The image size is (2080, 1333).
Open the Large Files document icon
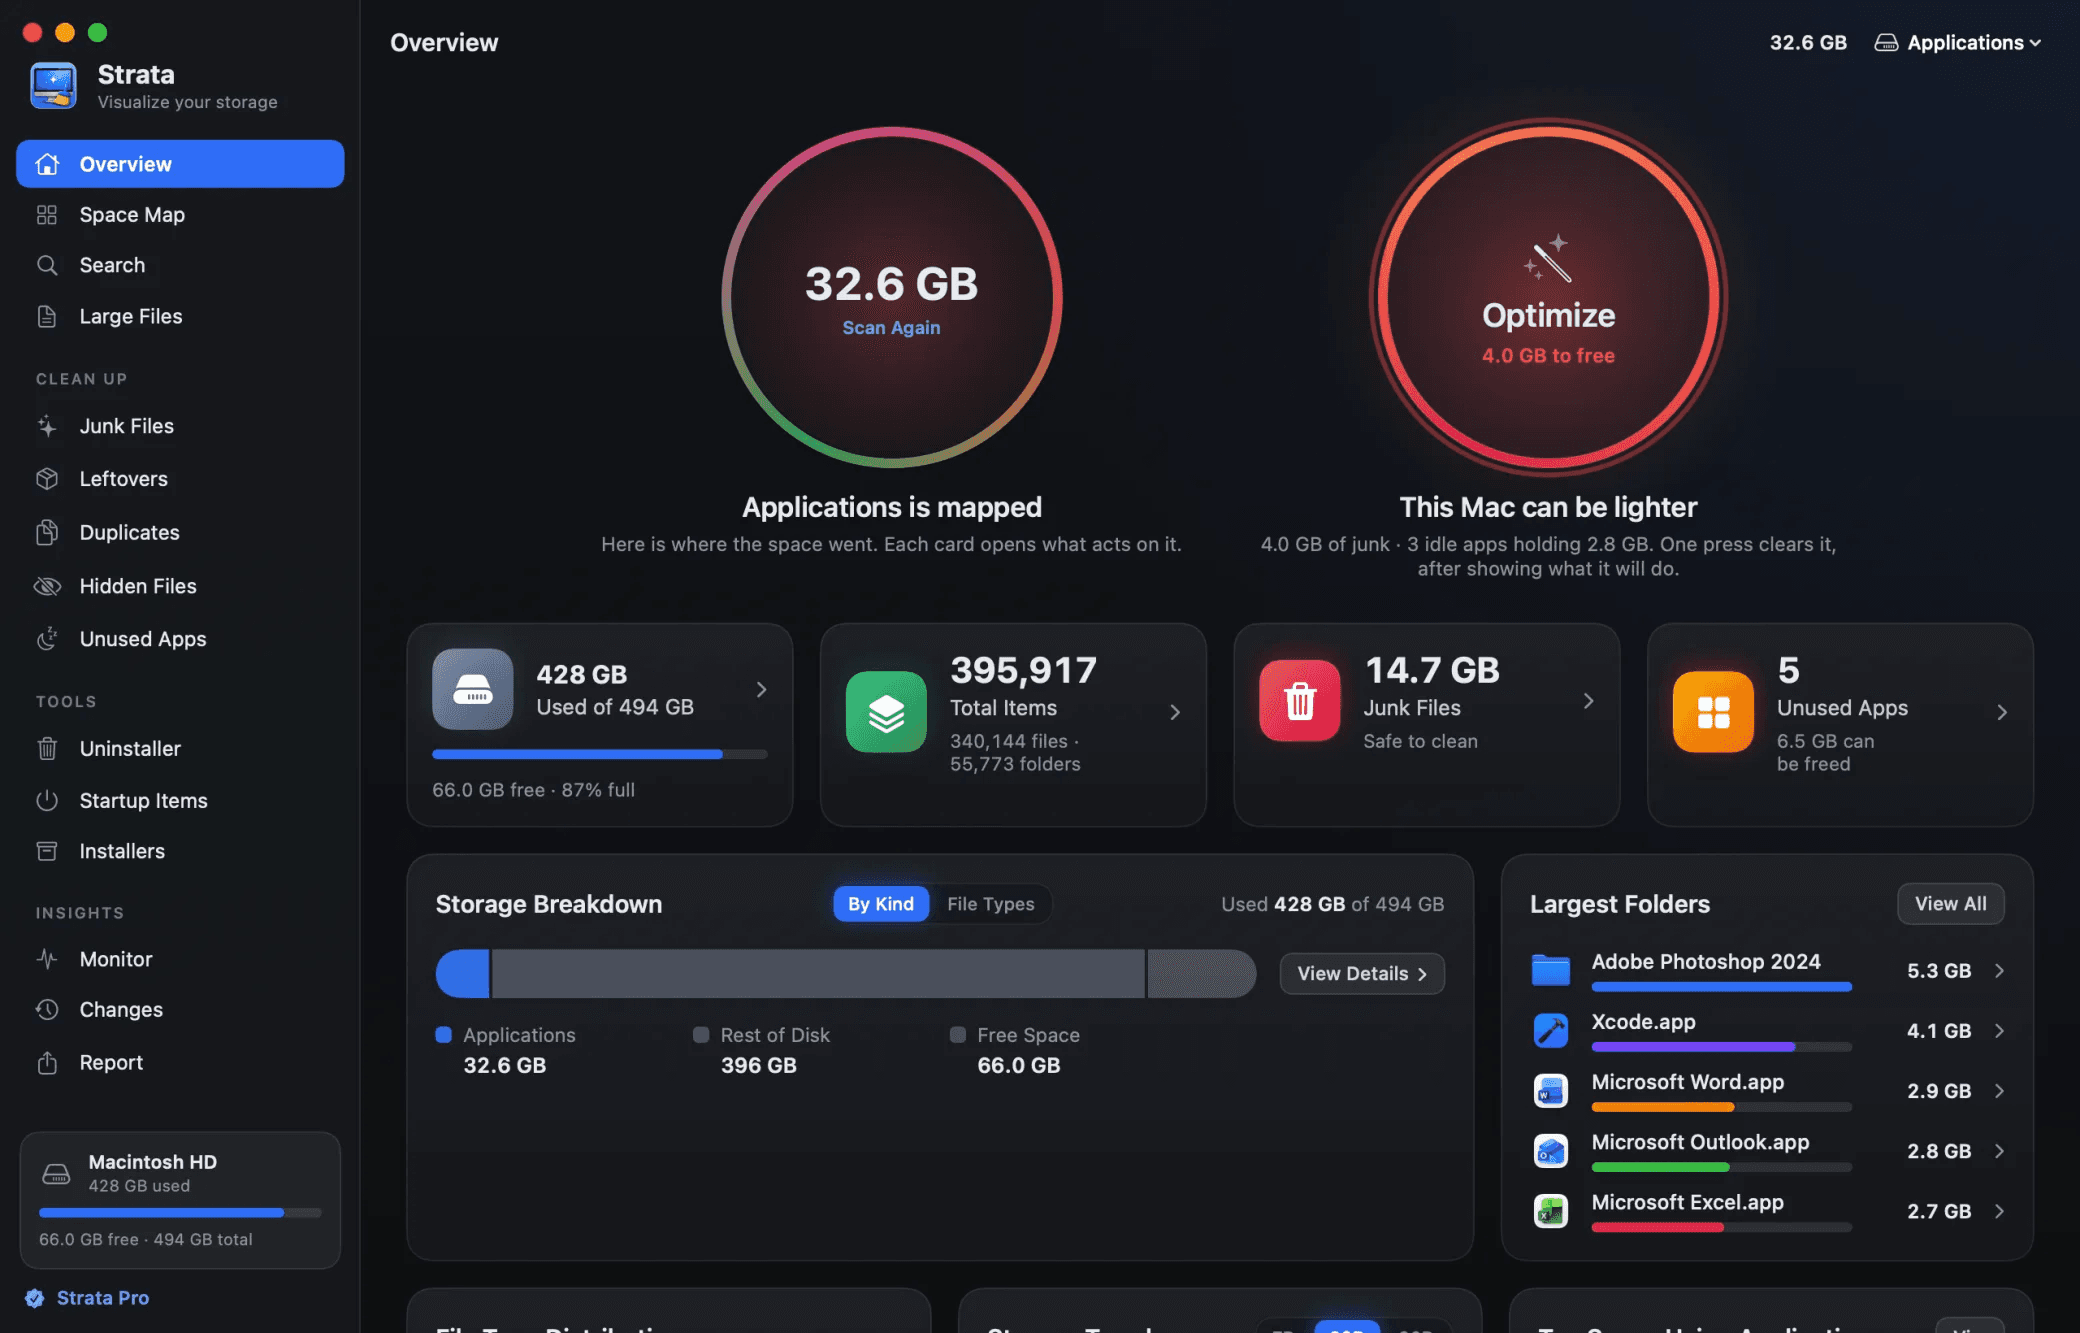point(47,316)
